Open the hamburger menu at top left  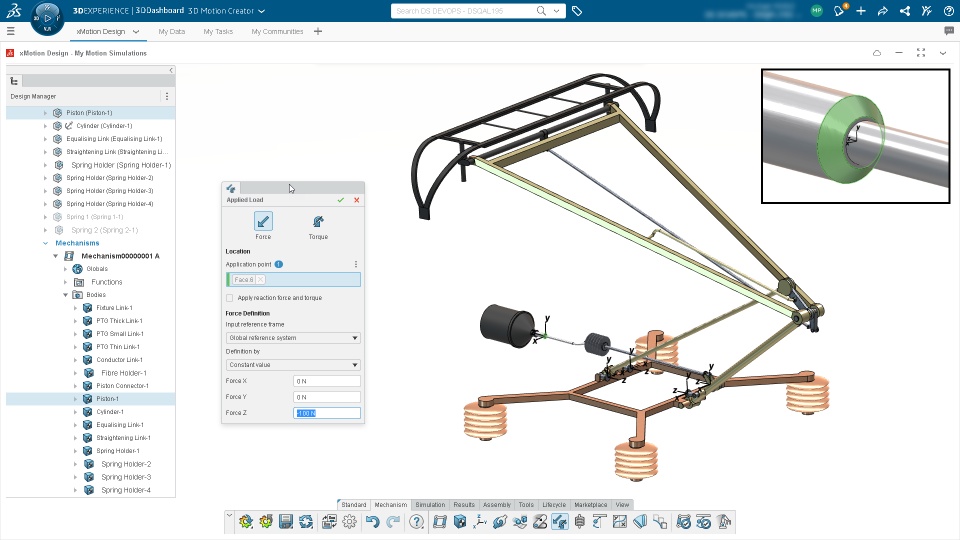[10, 31]
